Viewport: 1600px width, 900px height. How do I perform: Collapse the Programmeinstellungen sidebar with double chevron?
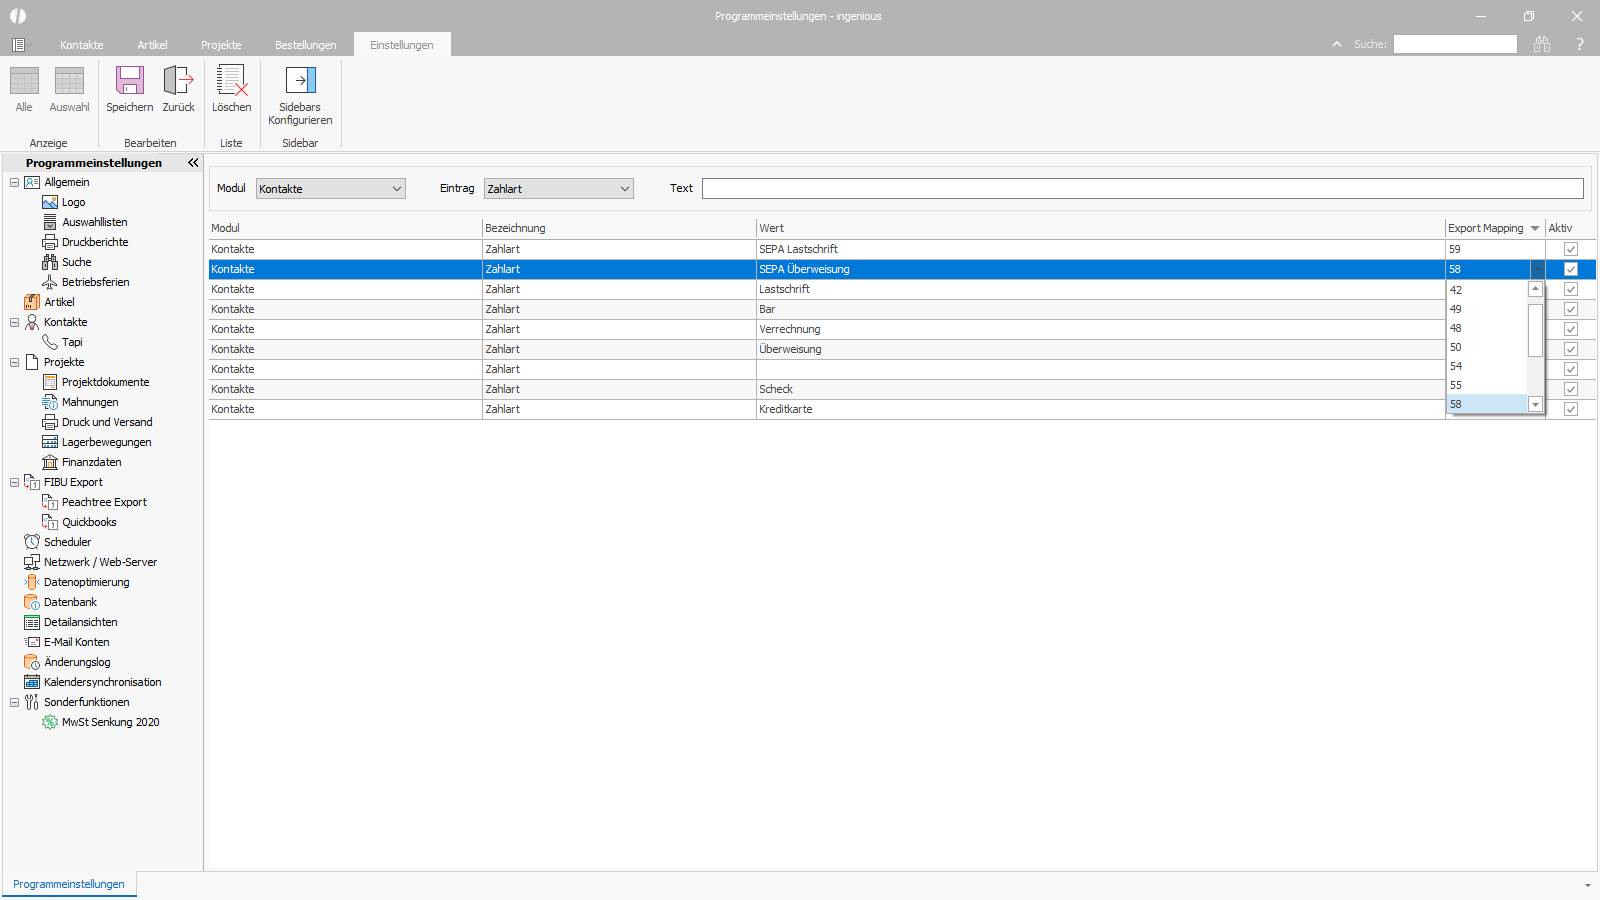pos(193,163)
